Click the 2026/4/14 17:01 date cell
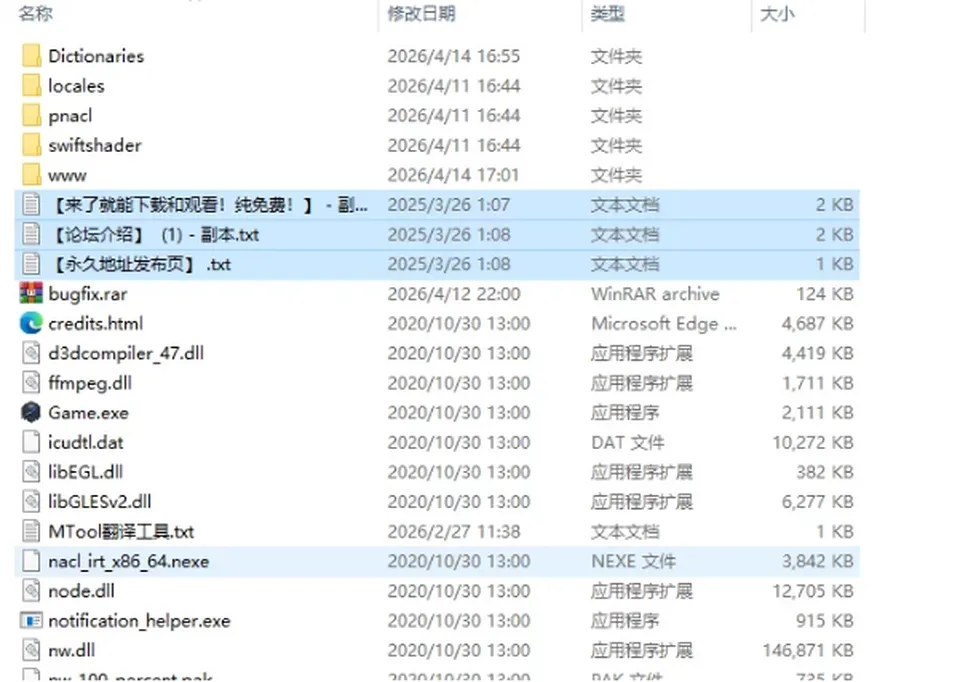This screenshot has height=682, width=960. click(x=454, y=176)
